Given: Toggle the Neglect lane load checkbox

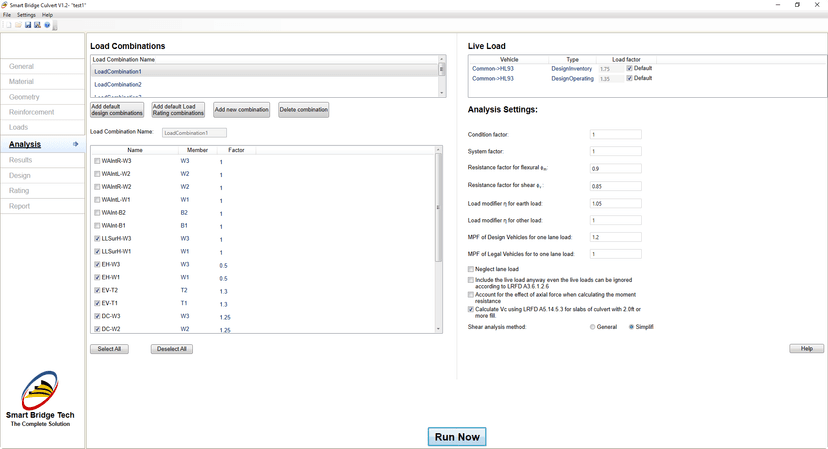Looking at the screenshot, I should click(471, 269).
